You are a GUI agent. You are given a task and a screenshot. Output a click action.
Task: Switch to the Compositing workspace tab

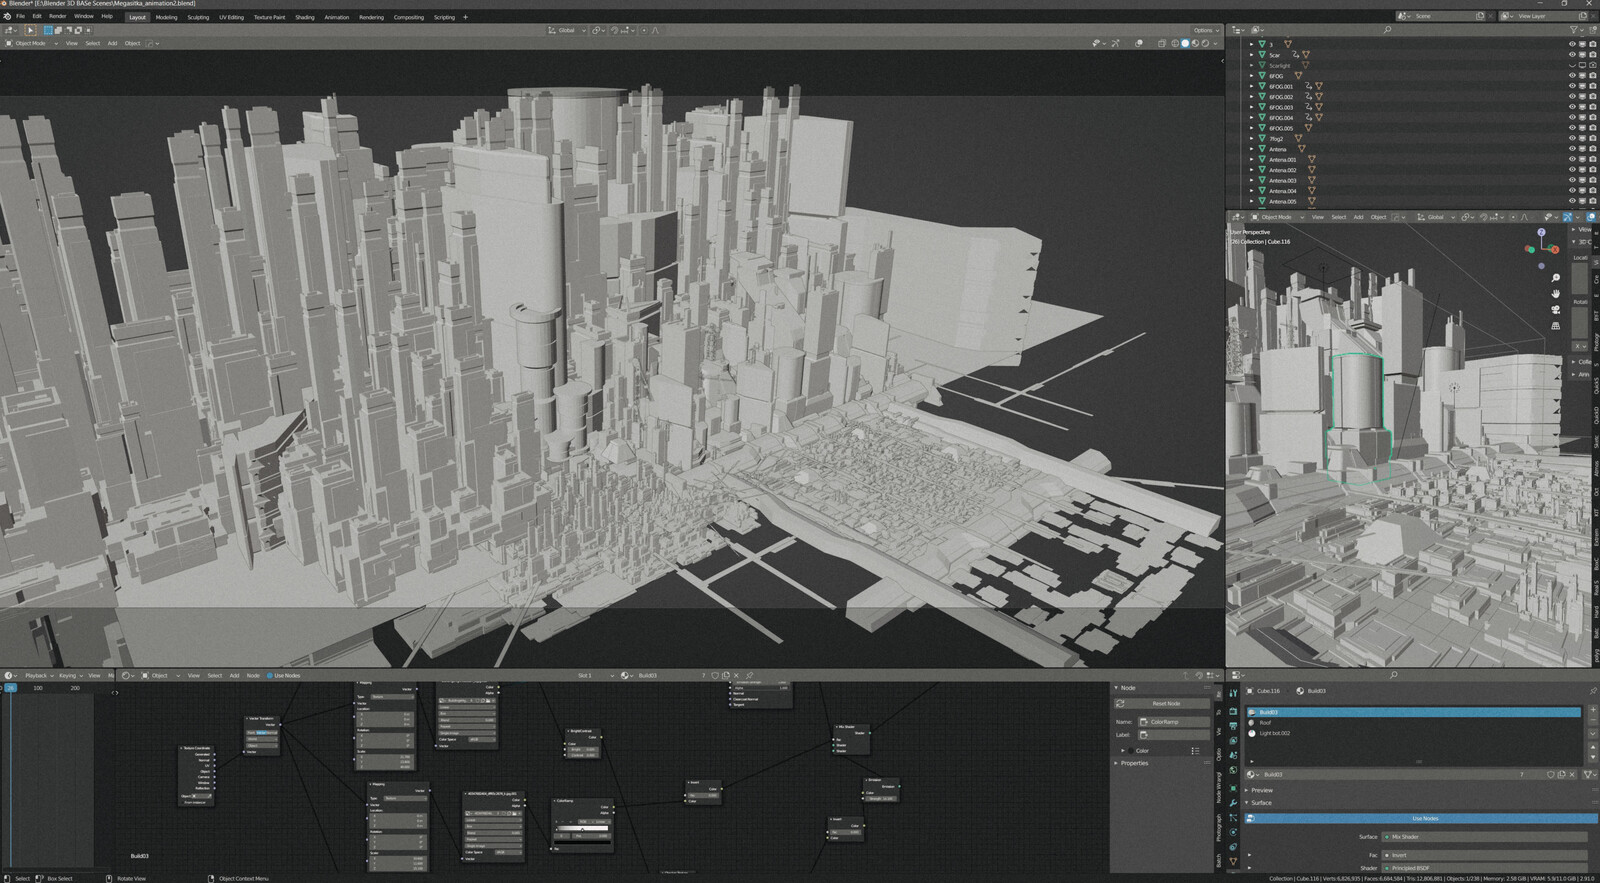(408, 17)
